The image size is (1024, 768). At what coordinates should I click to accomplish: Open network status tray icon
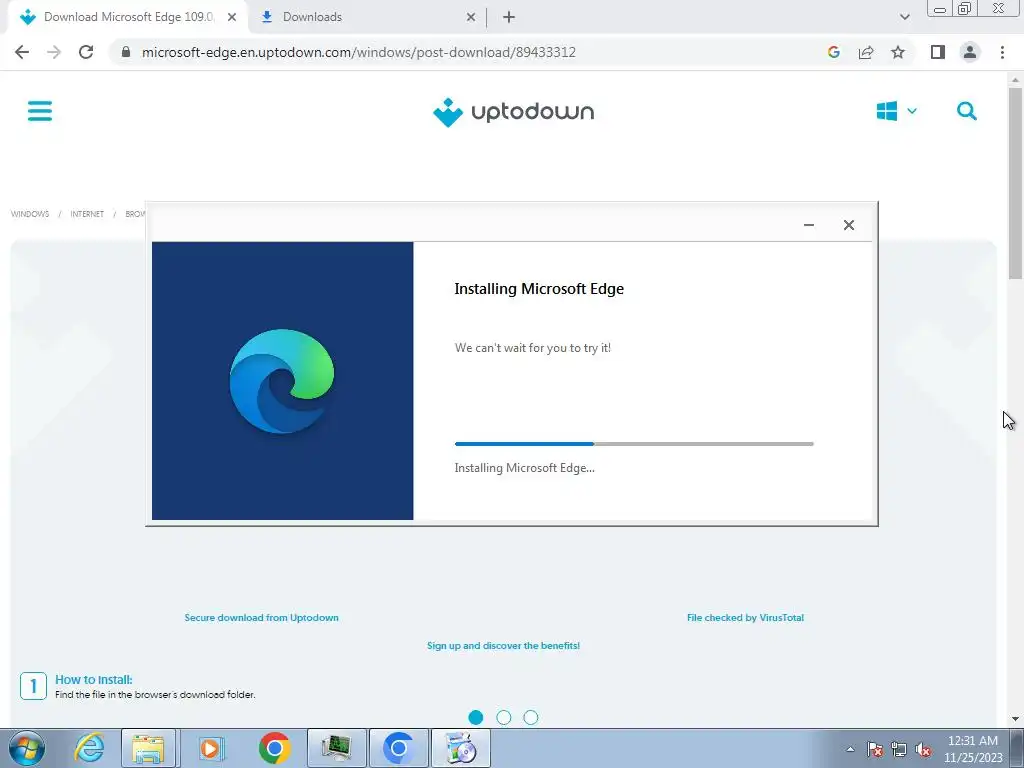[899, 749]
